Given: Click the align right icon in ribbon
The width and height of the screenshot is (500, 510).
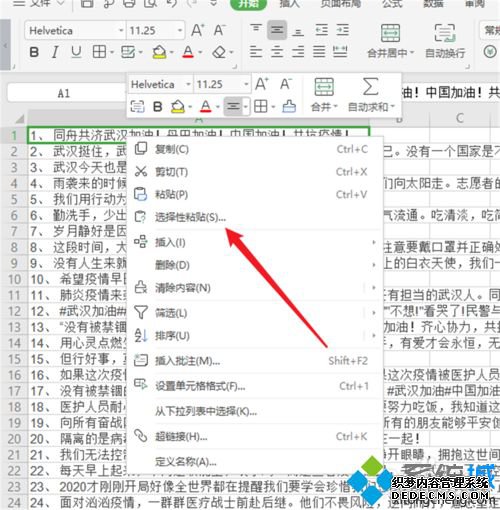Looking at the screenshot, I should (298, 52).
